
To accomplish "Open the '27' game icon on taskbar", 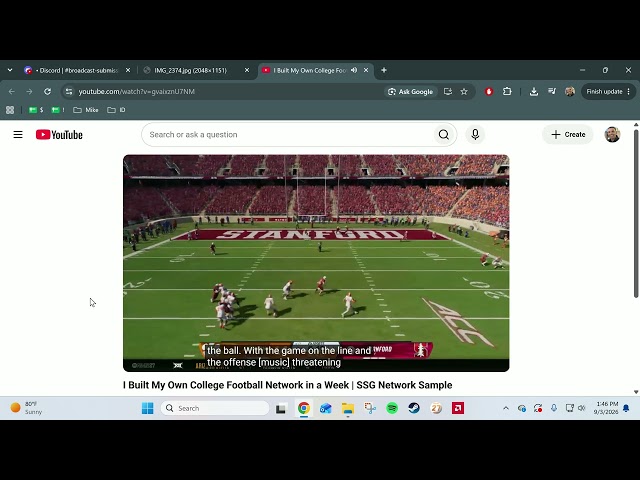I will click(436, 408).
